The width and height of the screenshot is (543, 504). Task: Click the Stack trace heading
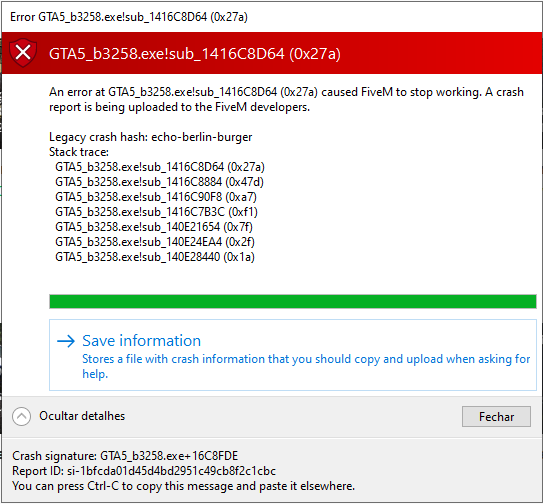coord(79,152)
